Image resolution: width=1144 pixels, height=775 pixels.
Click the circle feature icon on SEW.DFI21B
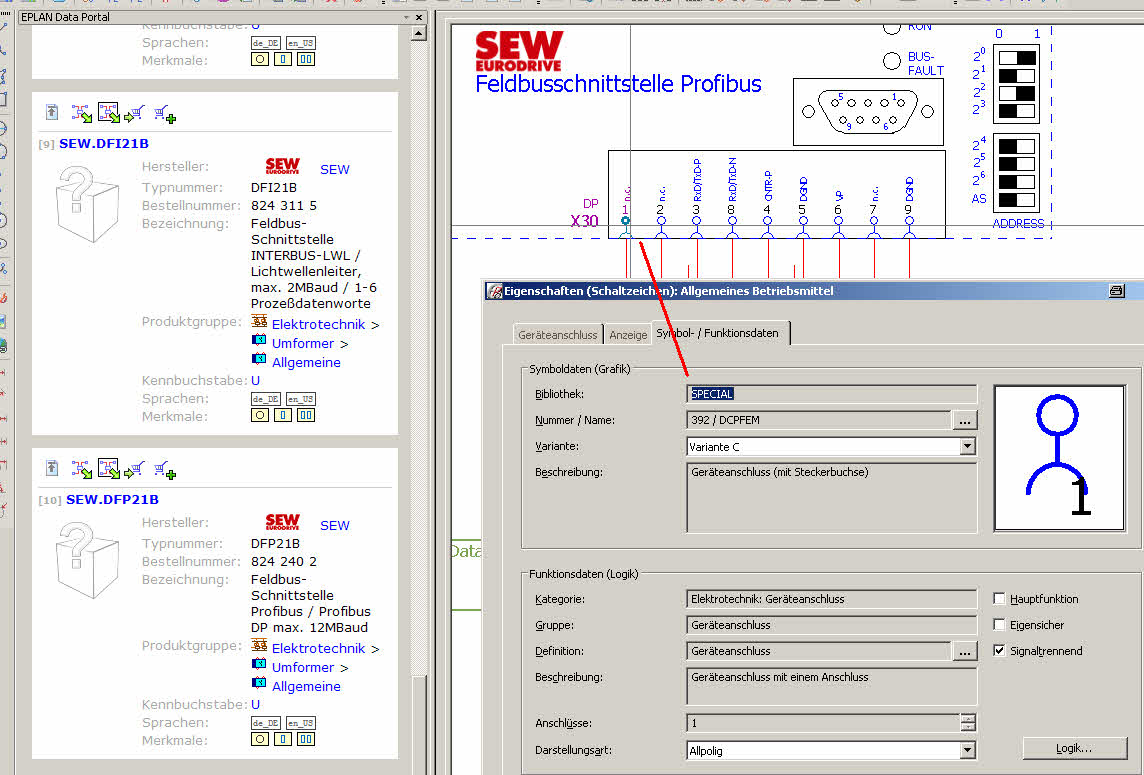tap(260, 415)
